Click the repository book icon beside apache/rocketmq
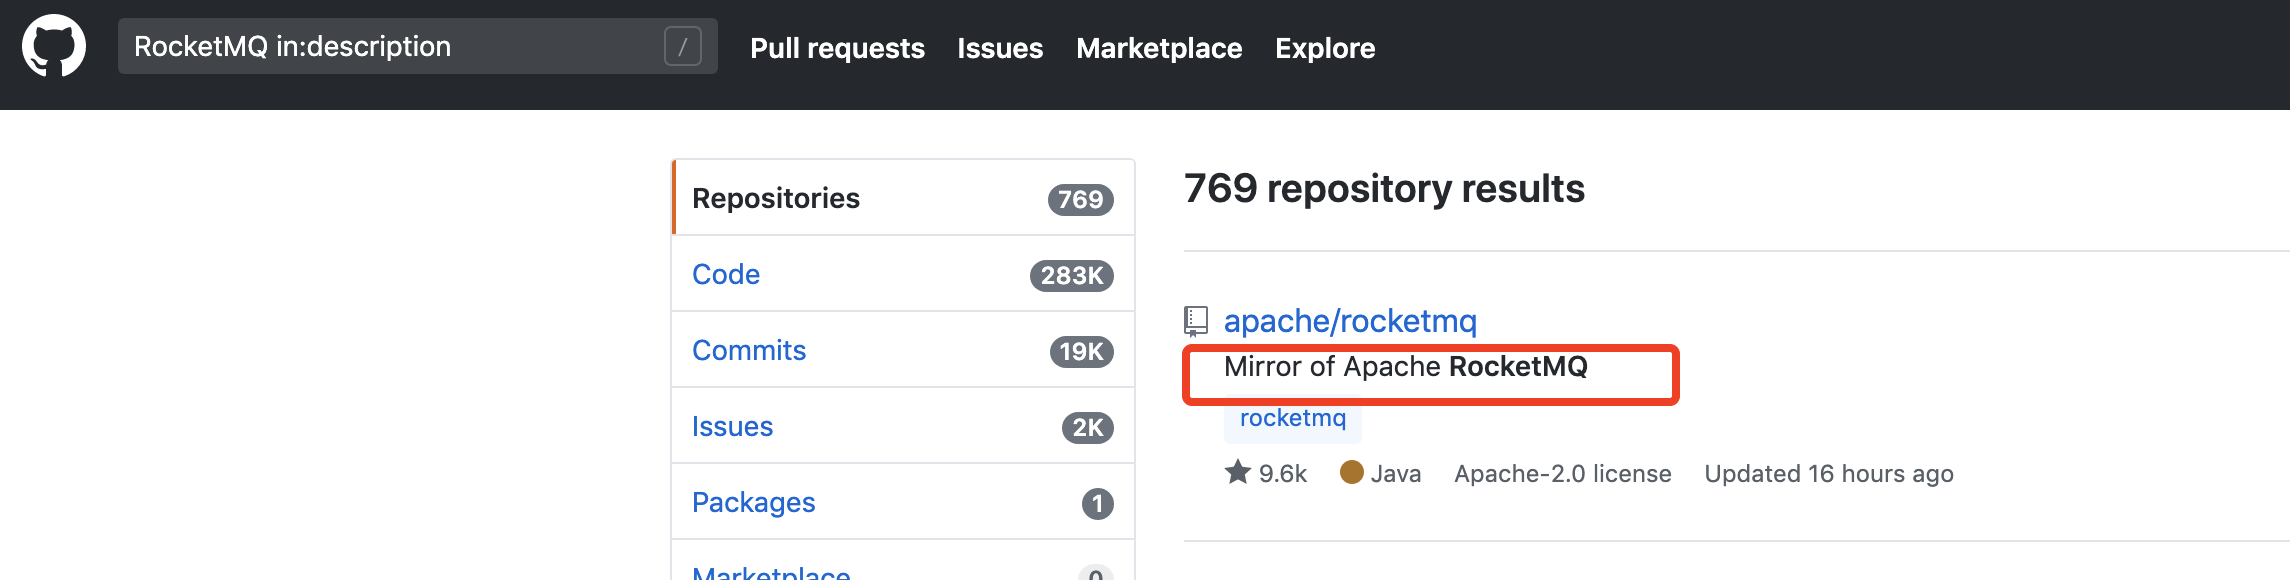 (x=1196, y=320)
